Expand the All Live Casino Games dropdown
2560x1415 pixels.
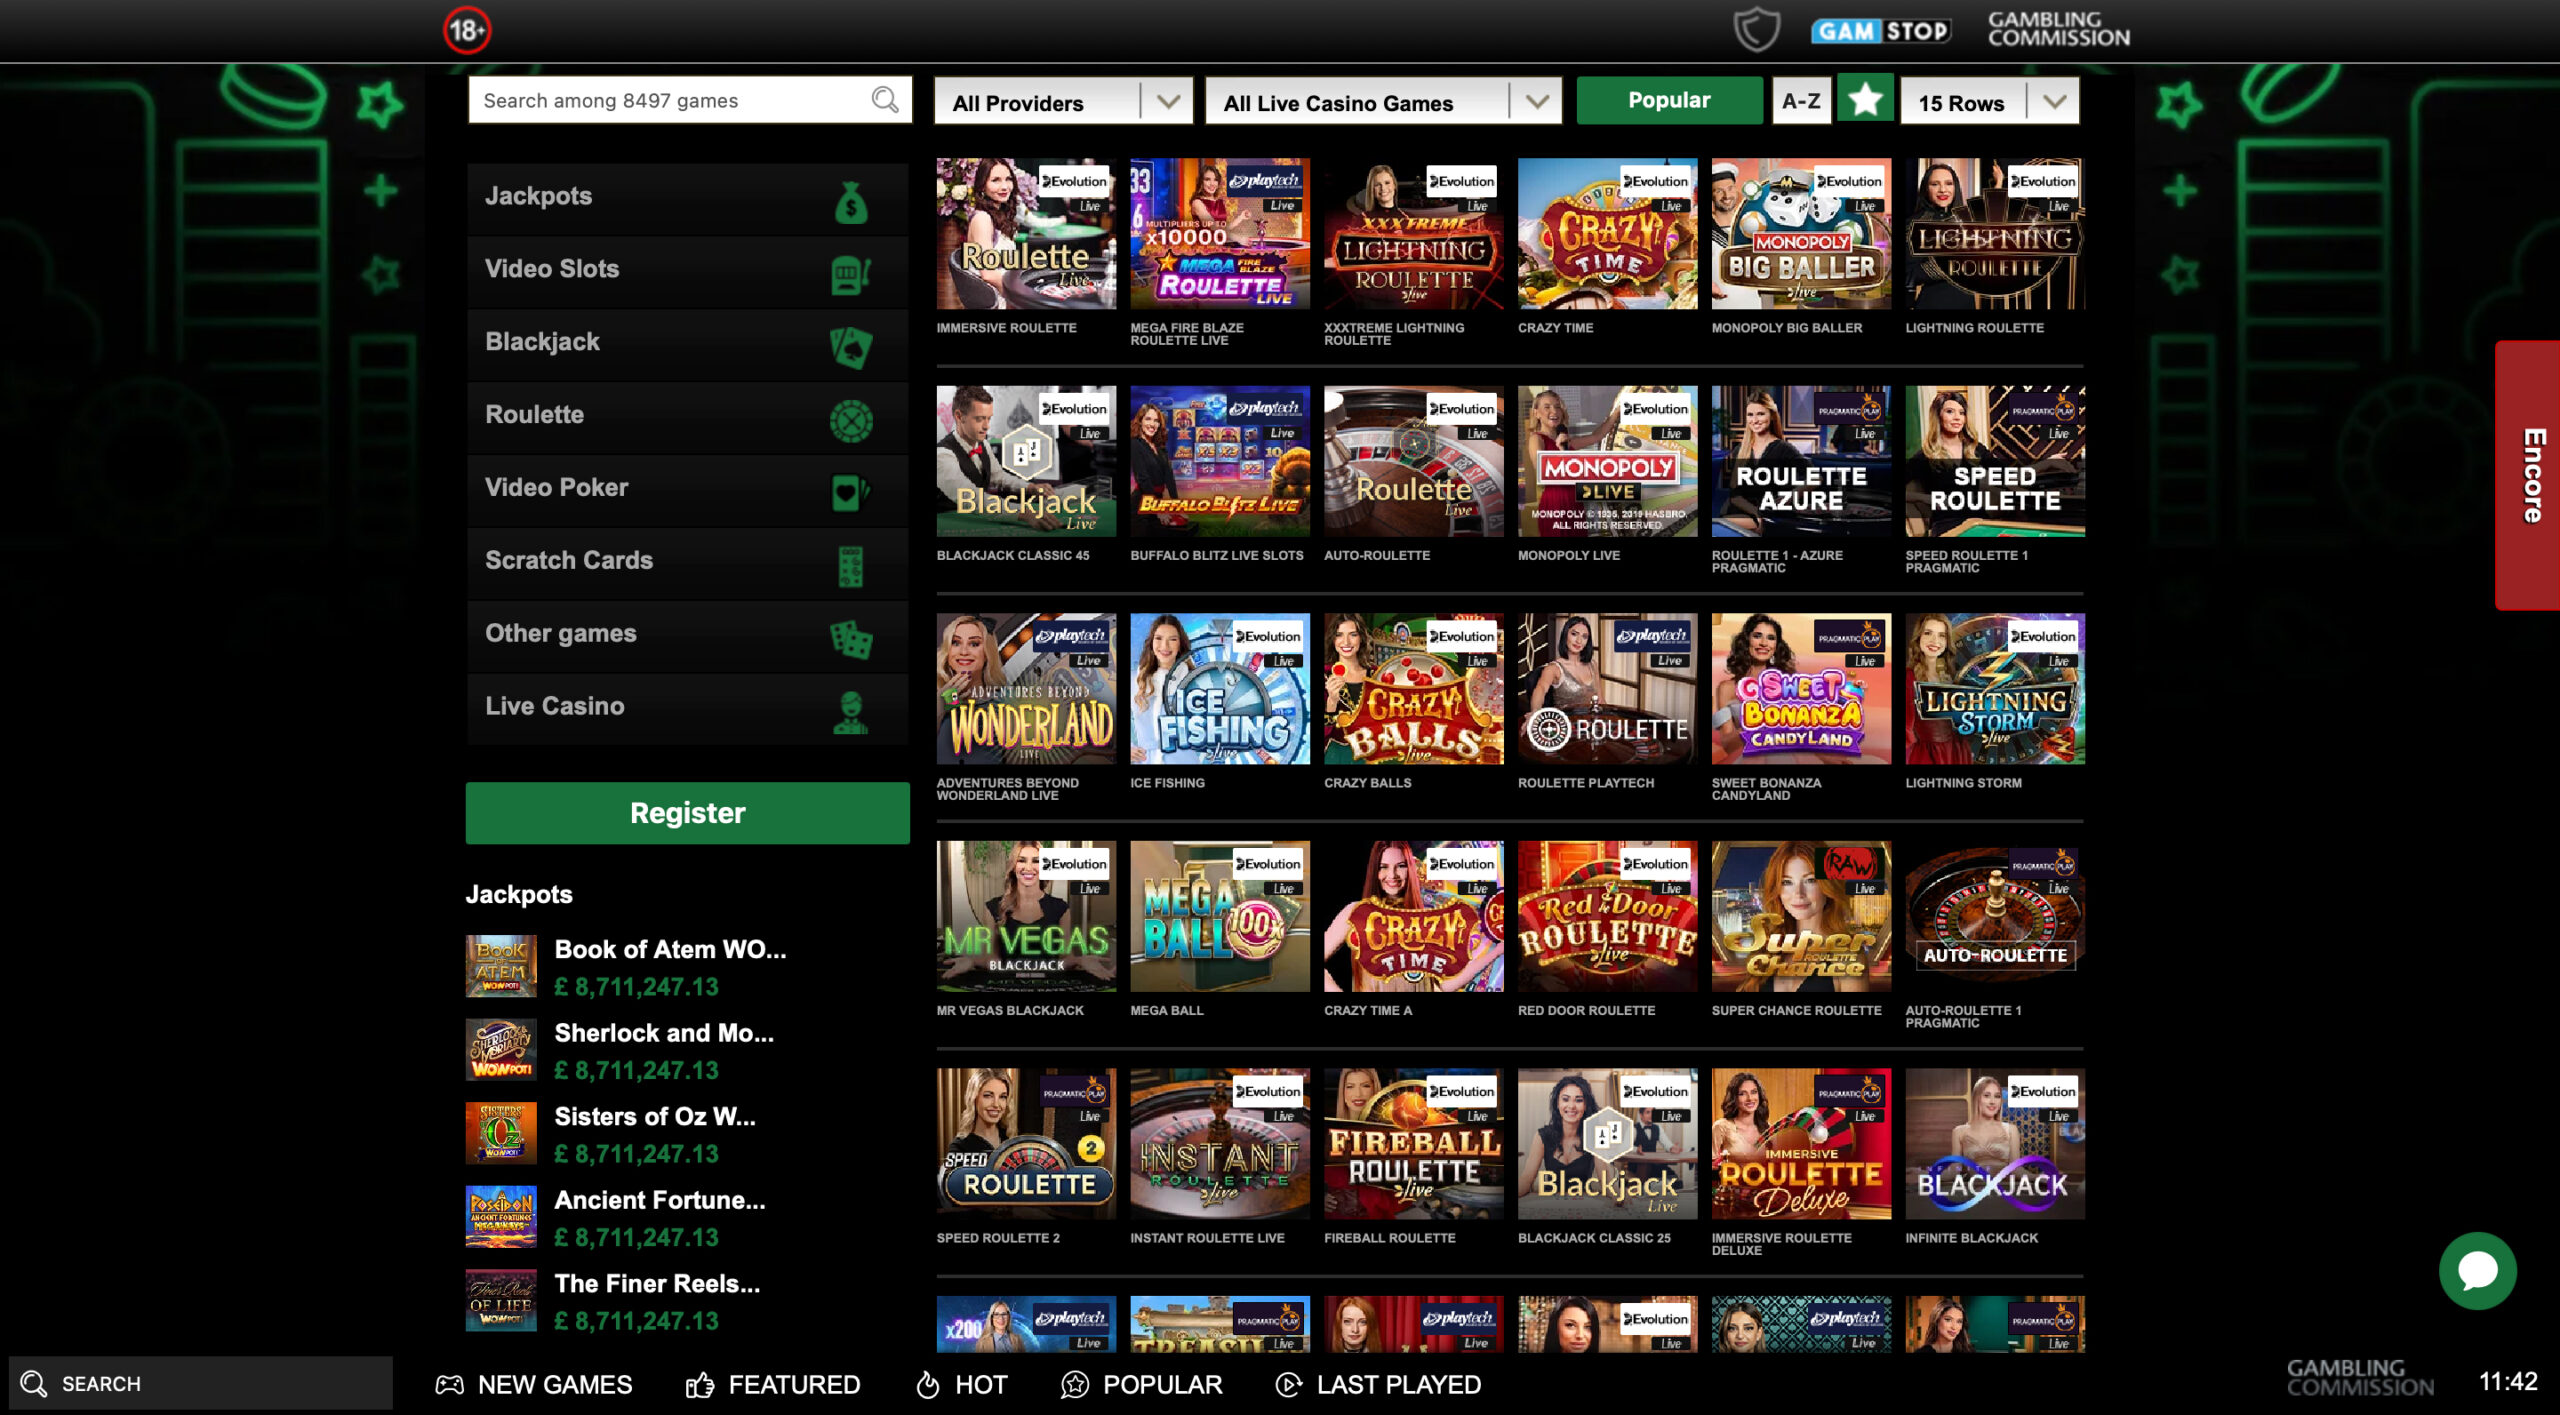click(1383, 101)
